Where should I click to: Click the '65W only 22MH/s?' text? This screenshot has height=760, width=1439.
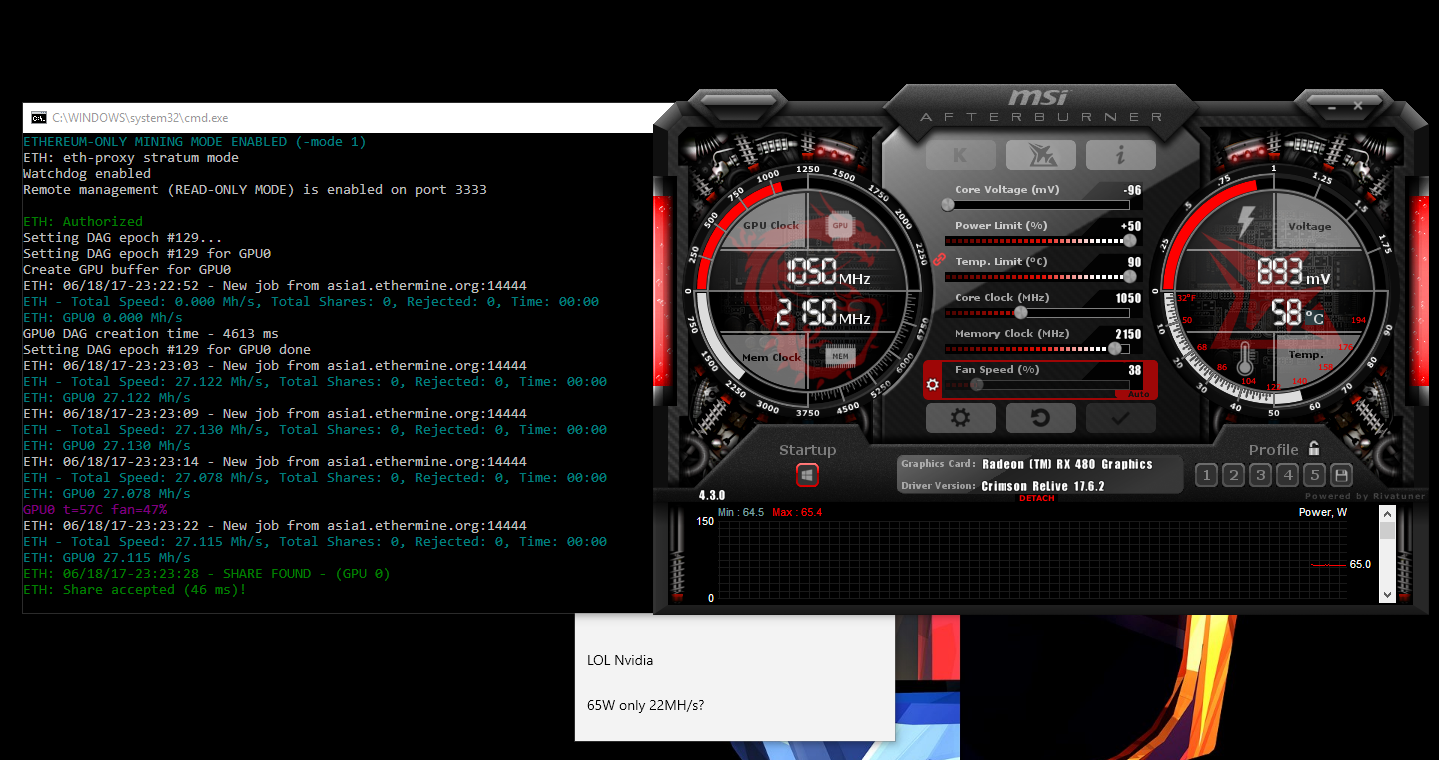[645, 705]
